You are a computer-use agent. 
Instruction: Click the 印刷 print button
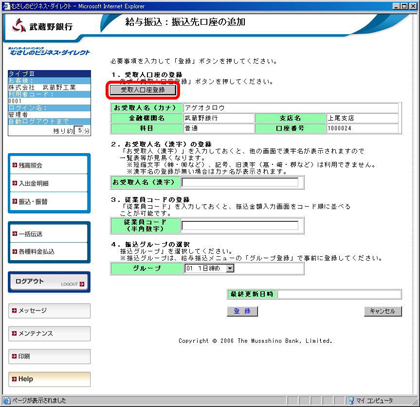coord(49,356)
